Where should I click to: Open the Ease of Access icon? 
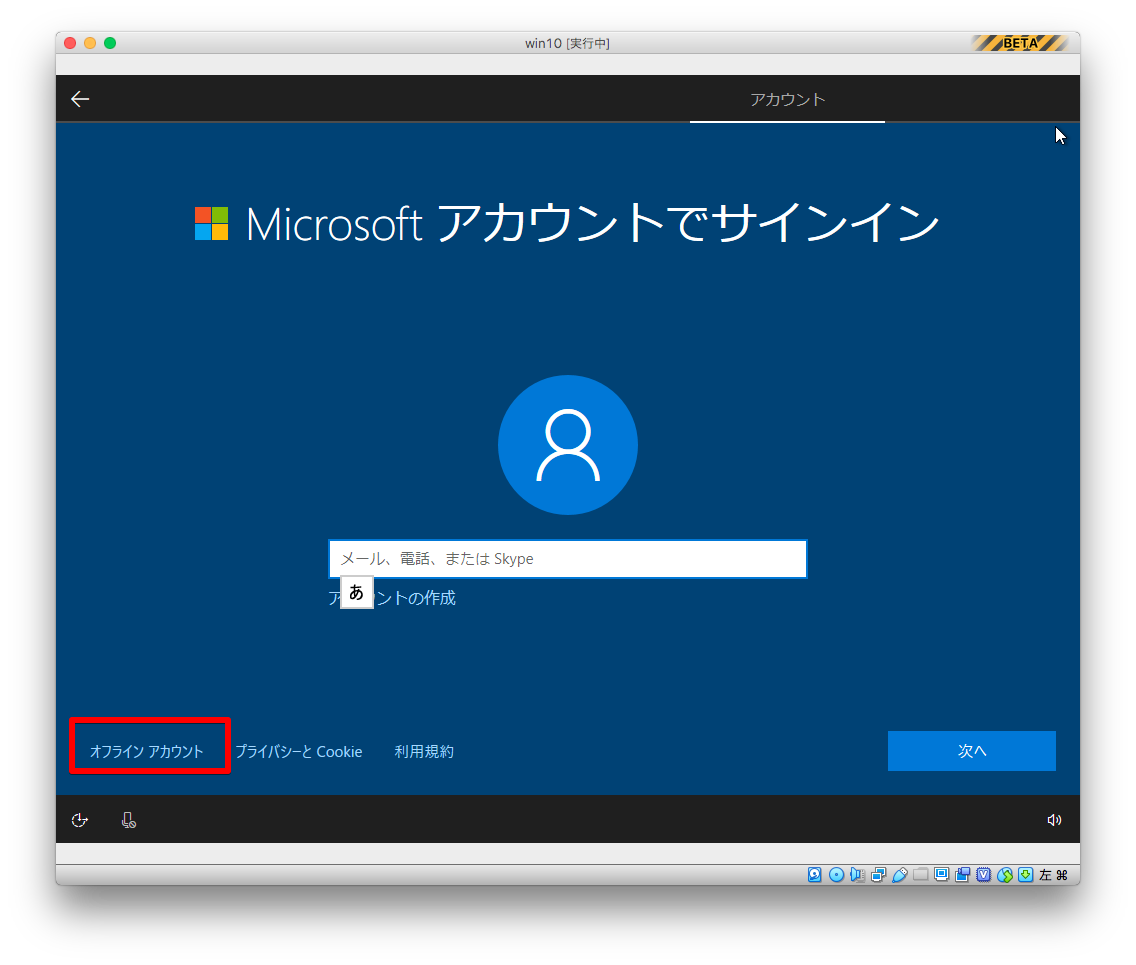coord(80,820)
